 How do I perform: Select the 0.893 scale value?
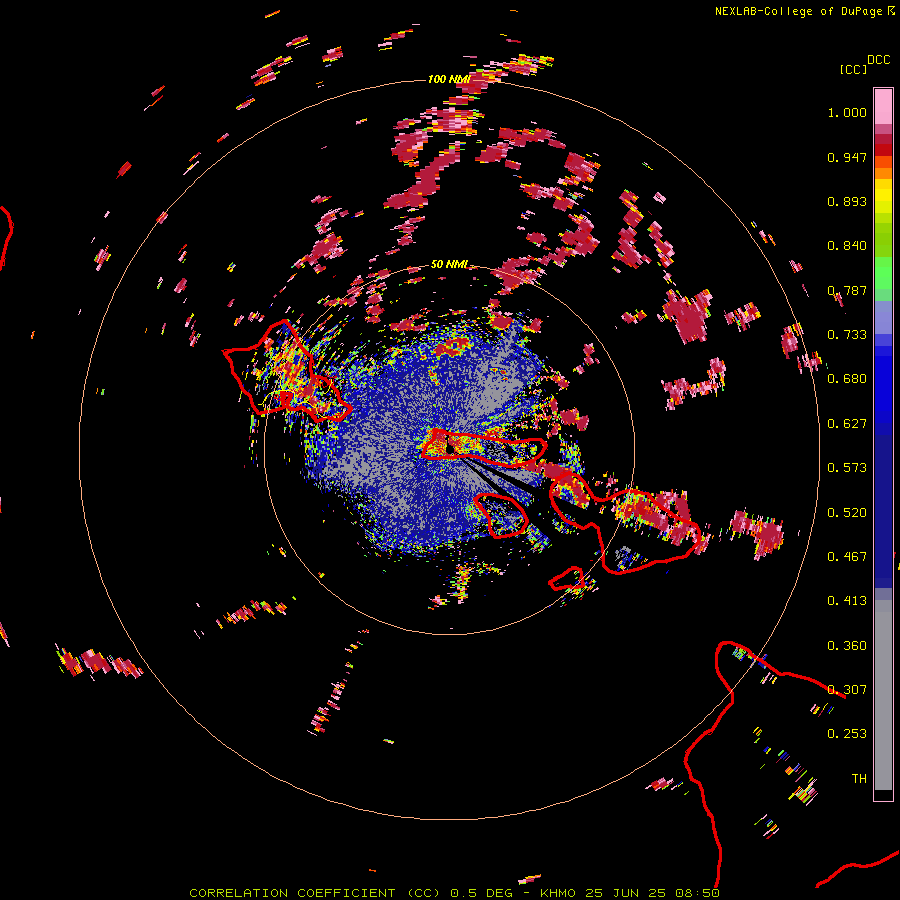click(x=847, y=201)
